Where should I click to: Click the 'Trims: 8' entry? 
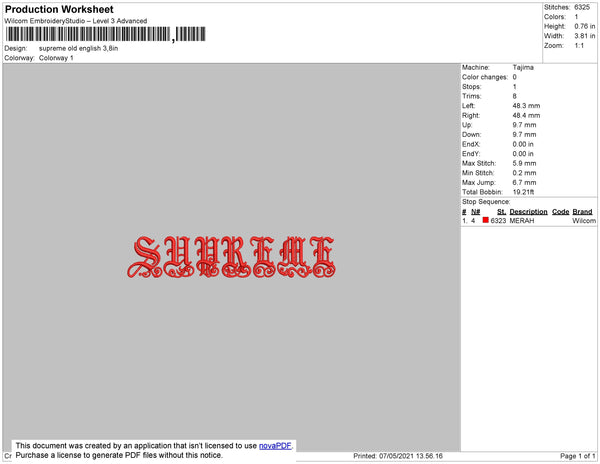pos(489,96)
